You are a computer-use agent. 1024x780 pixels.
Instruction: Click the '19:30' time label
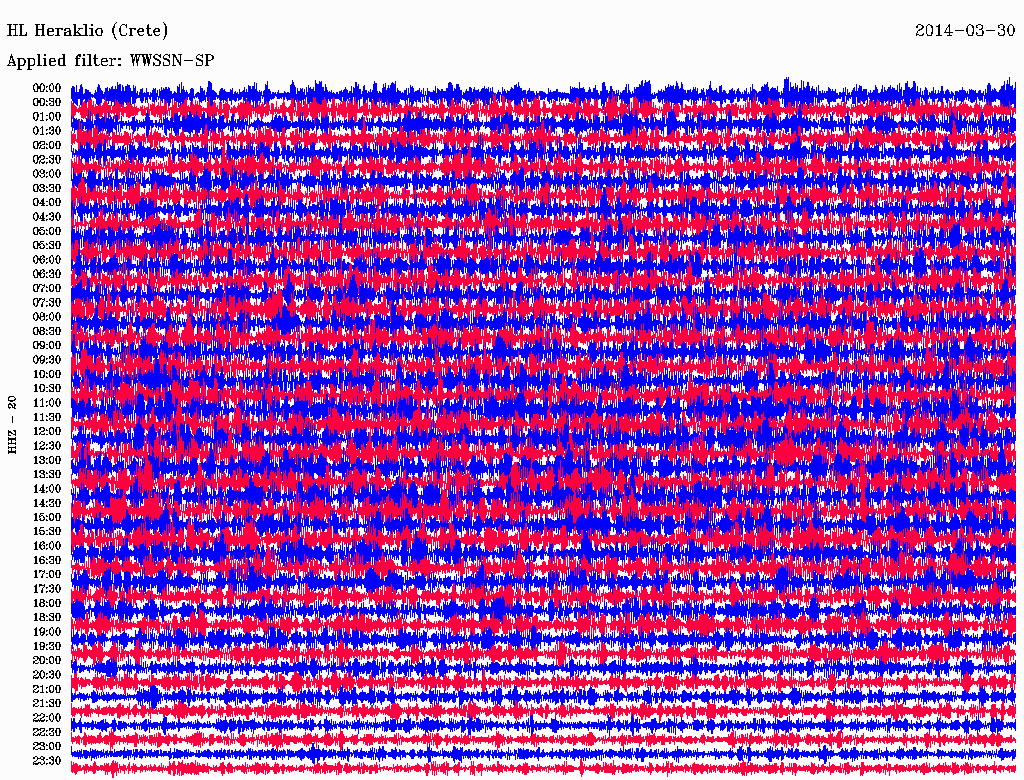(47, 646)
